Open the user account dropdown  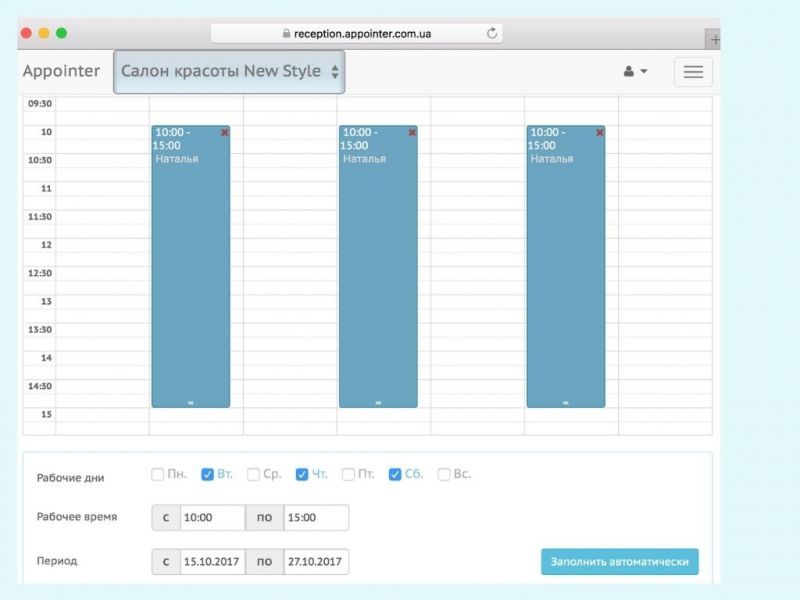(x=635, y=72)
